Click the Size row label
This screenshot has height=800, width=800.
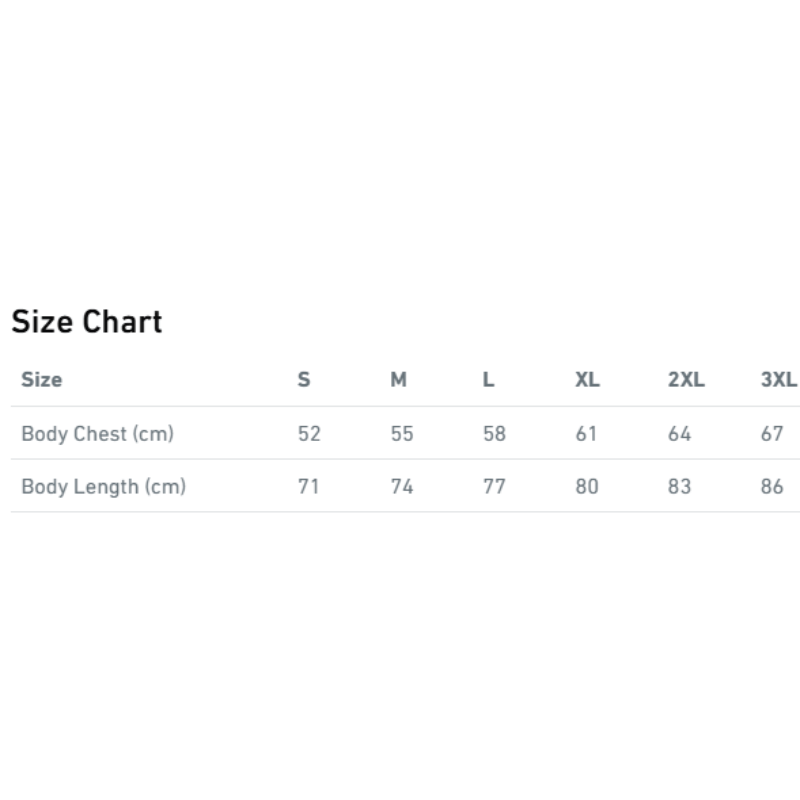pos(42,380)
